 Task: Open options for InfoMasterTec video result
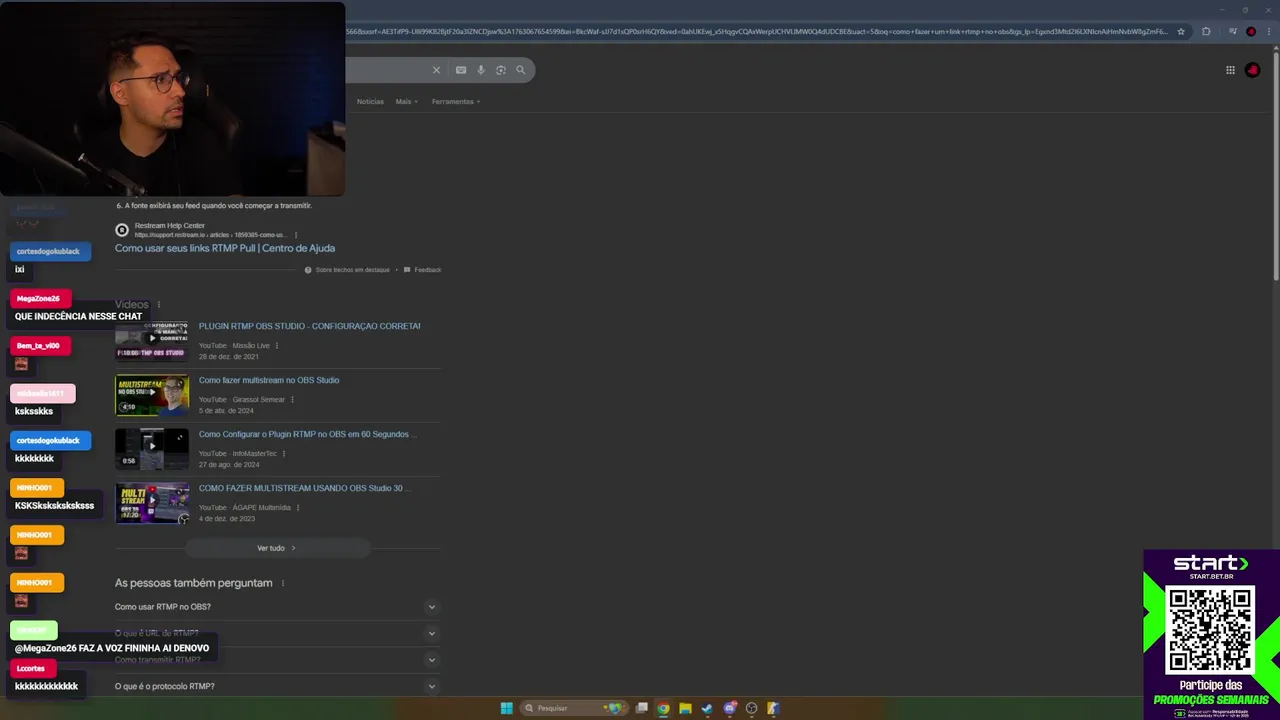[283, 454]
